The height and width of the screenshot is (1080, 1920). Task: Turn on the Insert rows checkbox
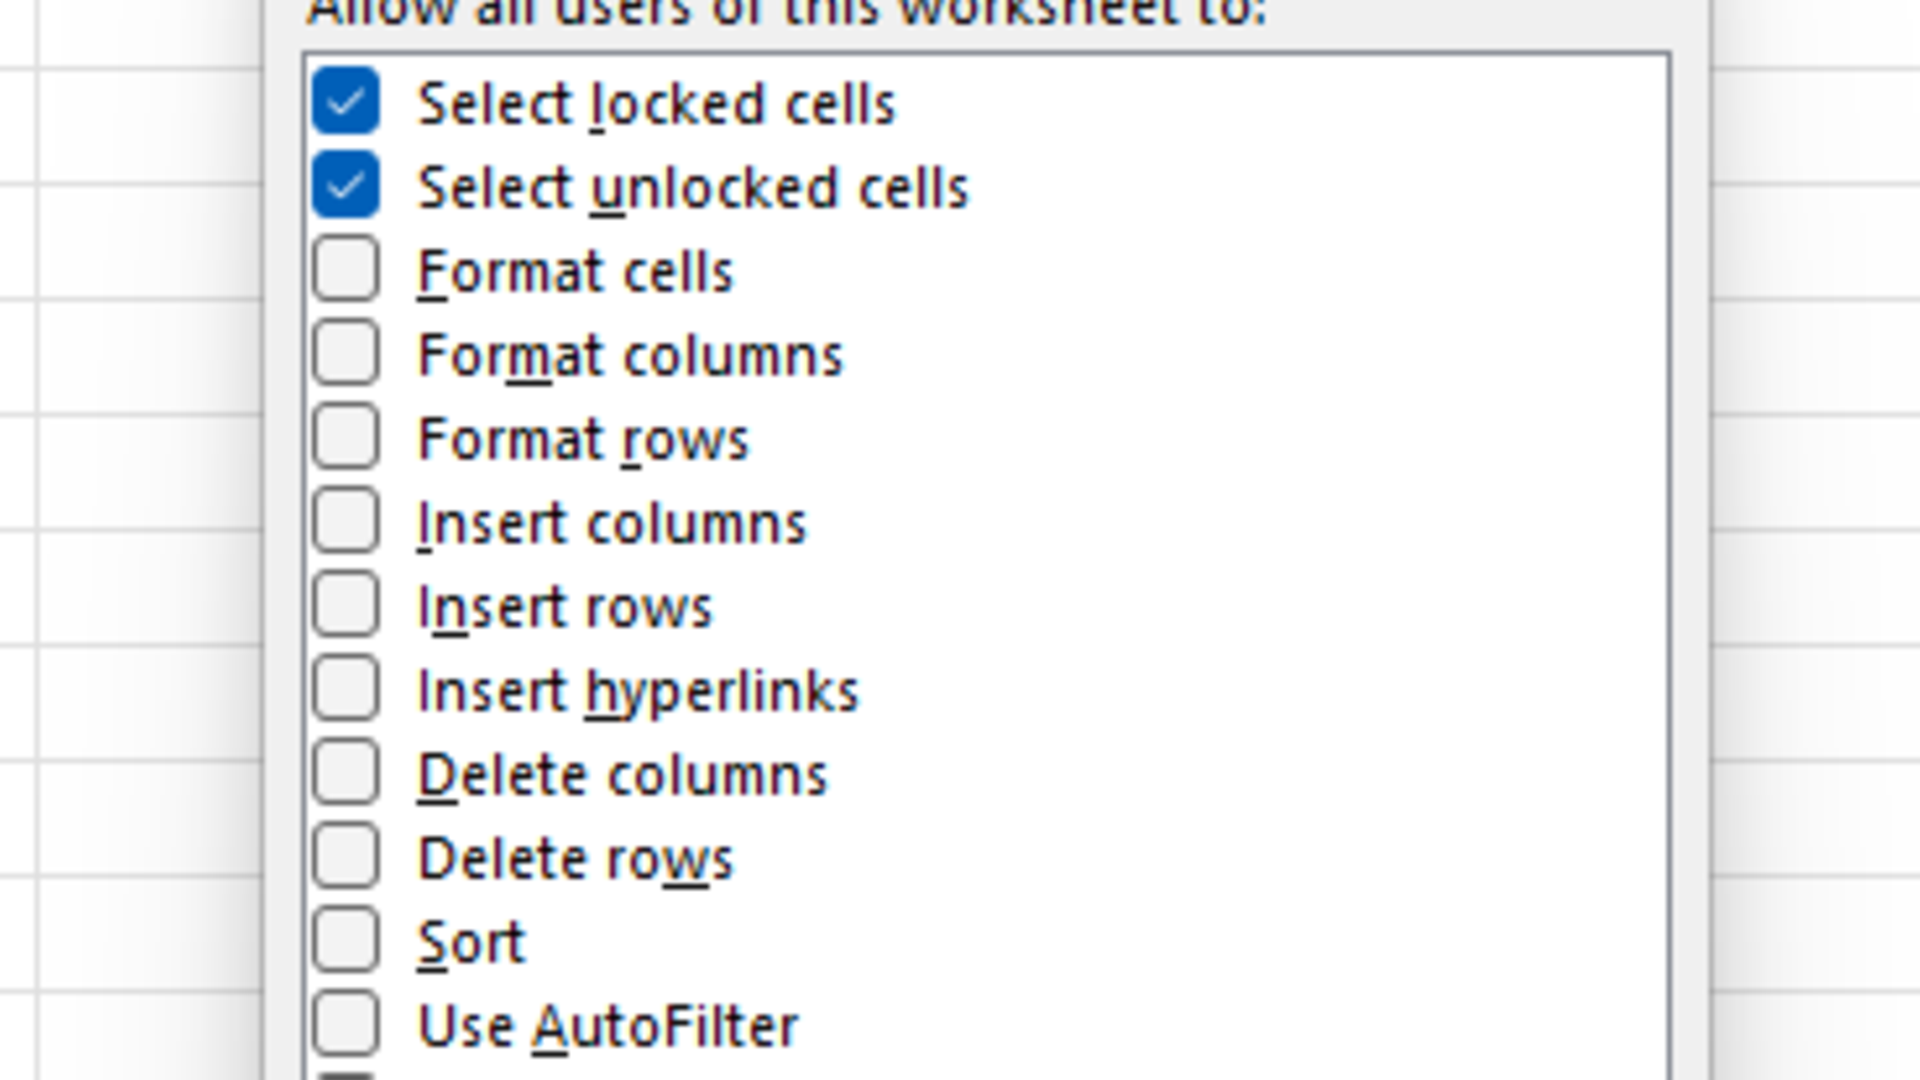345,605
